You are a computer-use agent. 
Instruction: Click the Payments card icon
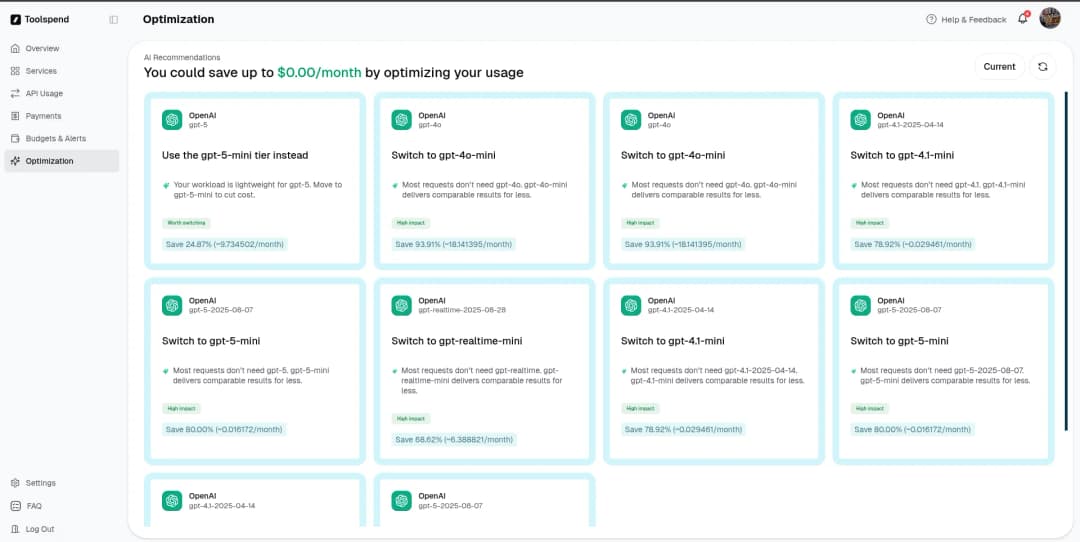(x=15, y=116)
